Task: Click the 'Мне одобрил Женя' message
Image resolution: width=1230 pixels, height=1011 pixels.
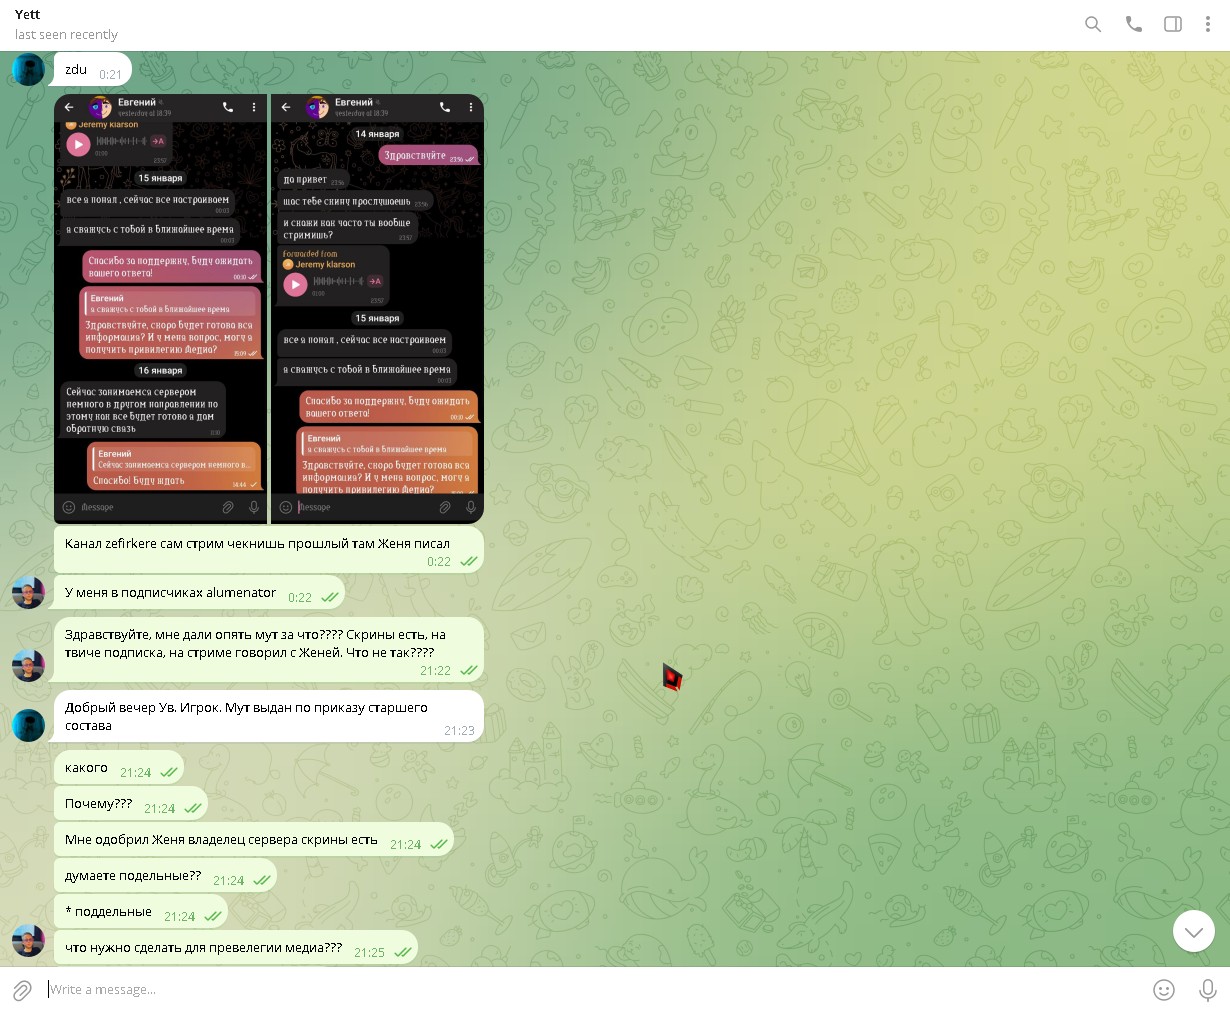Action: coord(221,840)
